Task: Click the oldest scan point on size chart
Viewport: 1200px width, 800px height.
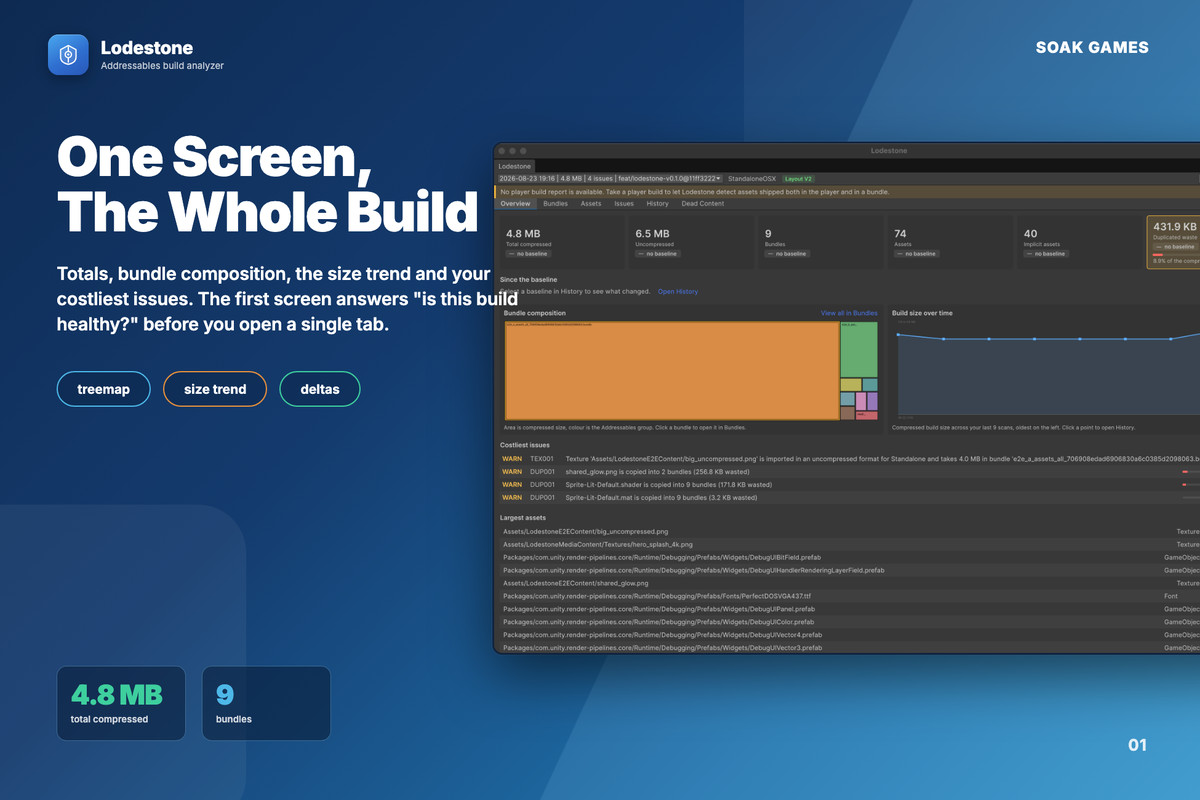Action: pos(898,335)
